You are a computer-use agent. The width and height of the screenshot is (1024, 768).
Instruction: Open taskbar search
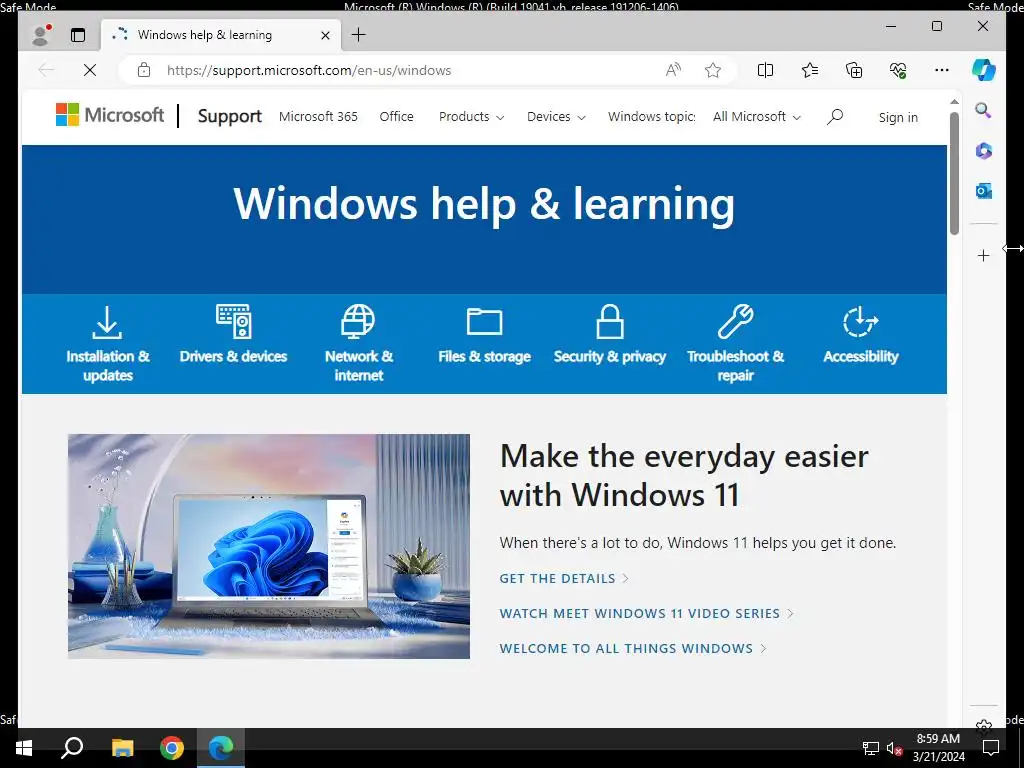[72, 748]
